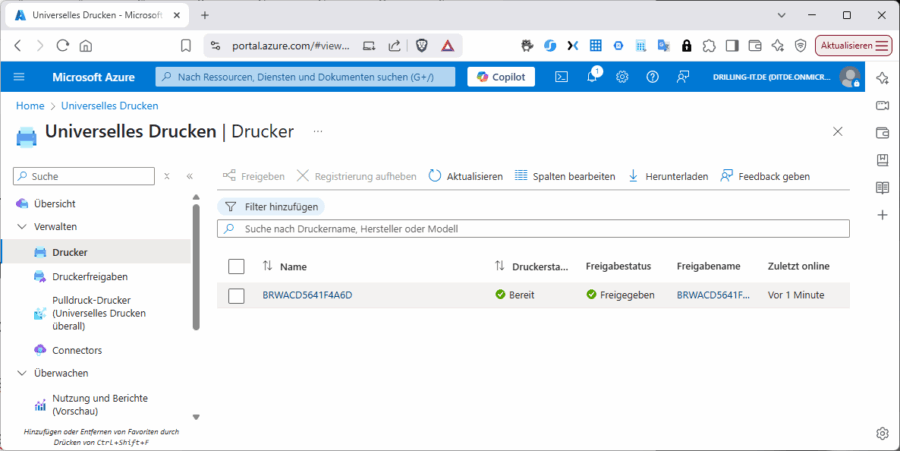Image resolution: width=900 pixels, height=451 pixels.
Task: Open Spalten bearbeiten column editor
Action: (565, 176)
